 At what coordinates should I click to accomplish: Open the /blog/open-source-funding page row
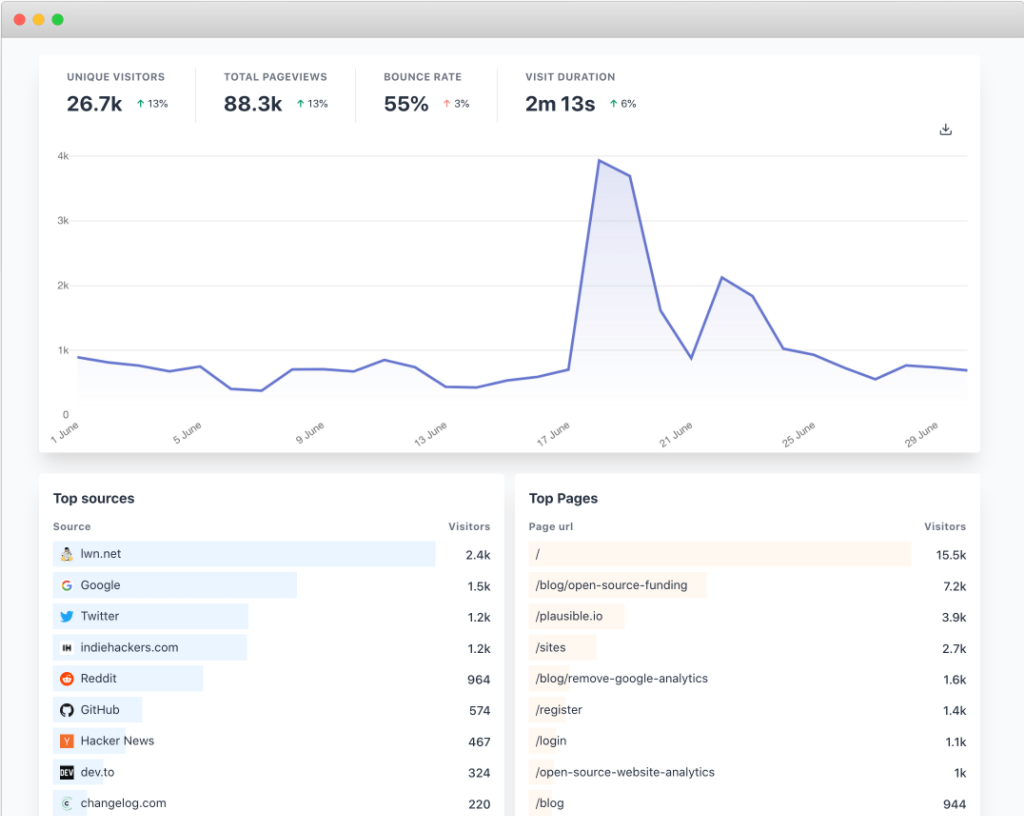(x=611, y=585)
